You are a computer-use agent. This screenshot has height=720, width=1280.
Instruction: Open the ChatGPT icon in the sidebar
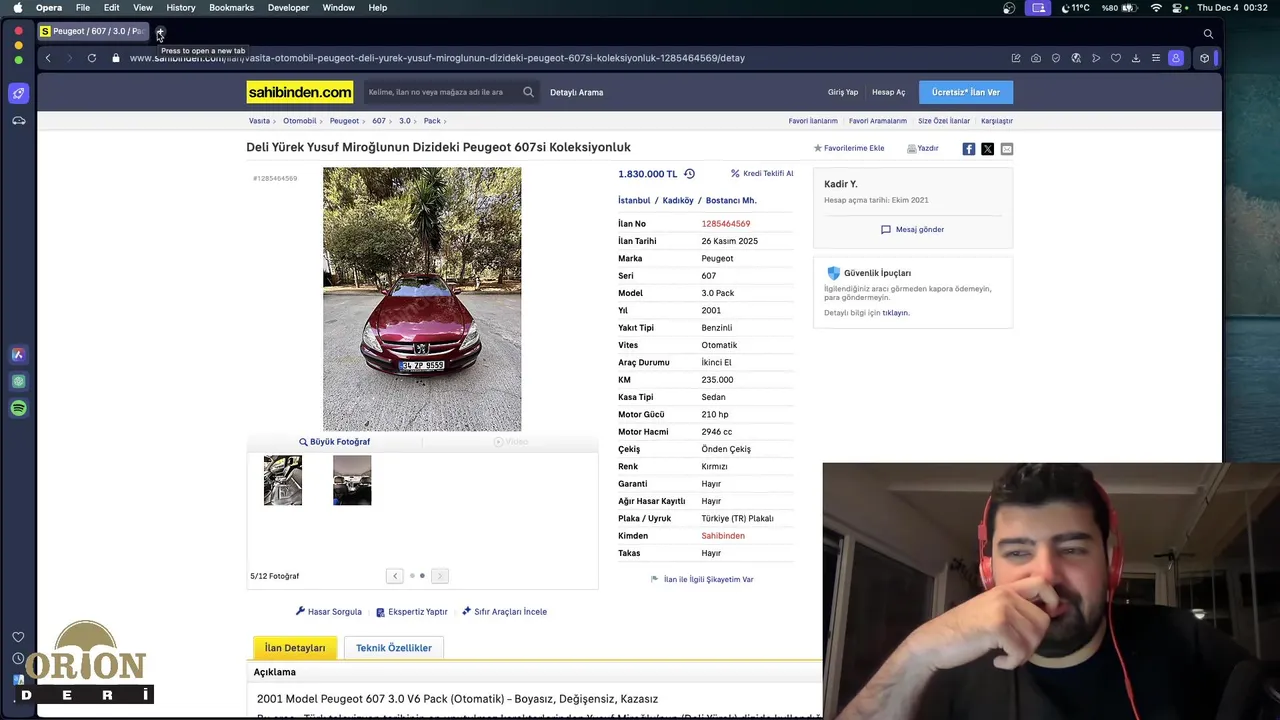18,381
